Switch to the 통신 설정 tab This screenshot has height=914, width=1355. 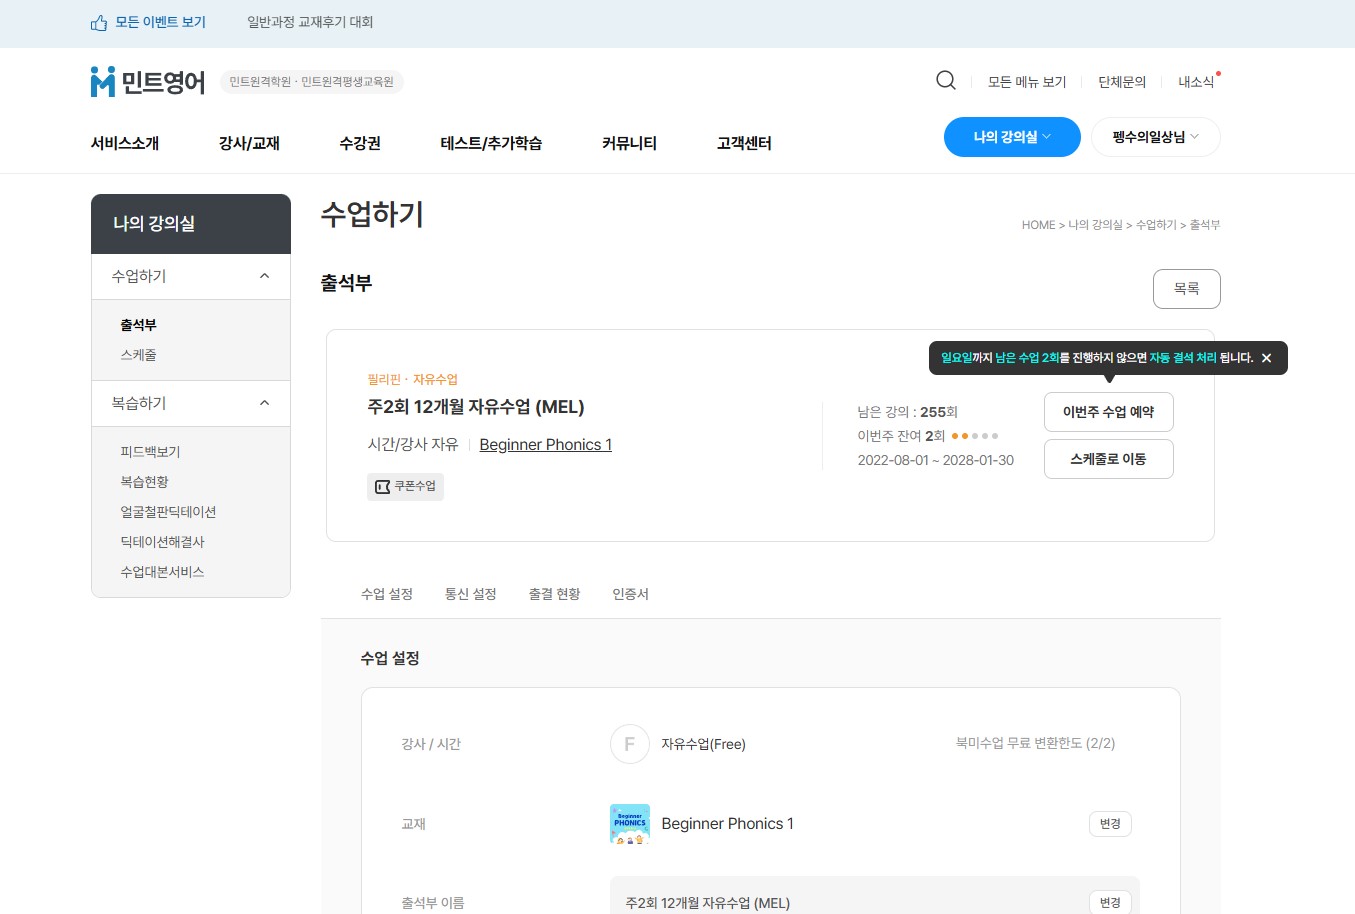coord(470,594)
